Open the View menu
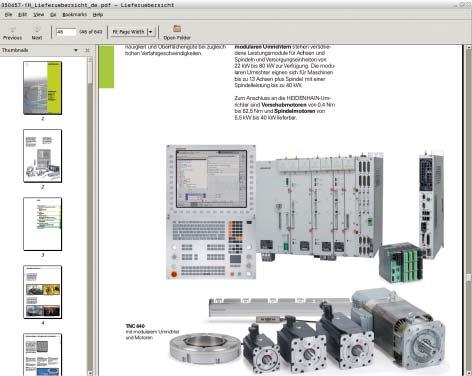 click(38, 15)
